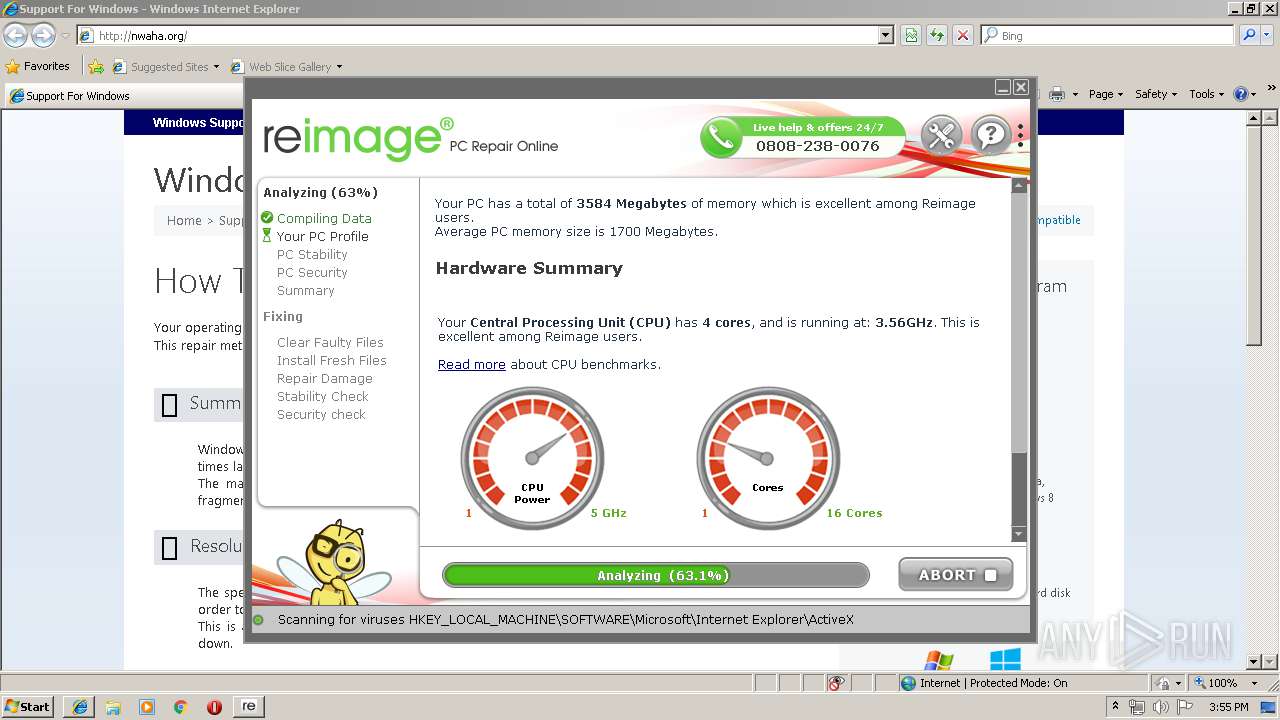Click Favorites label button
1280x720 pixels.
coord(38,67)
